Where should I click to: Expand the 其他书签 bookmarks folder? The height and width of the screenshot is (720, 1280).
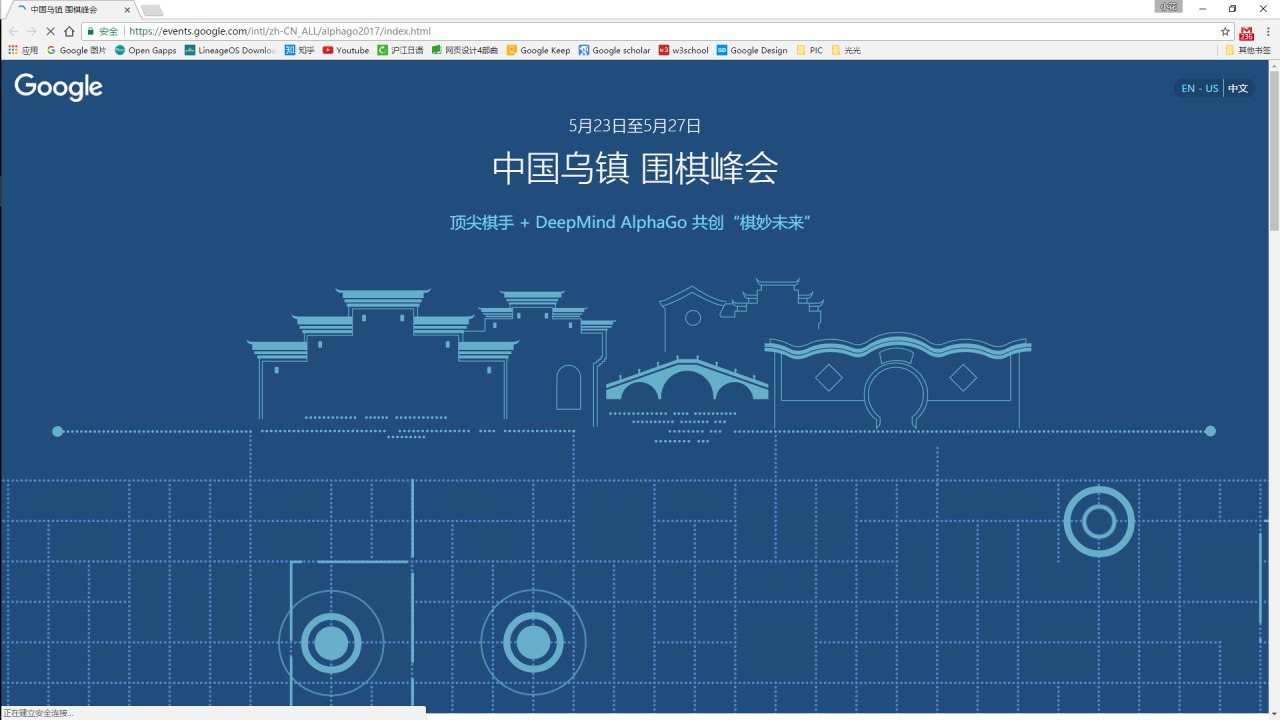1248,50
